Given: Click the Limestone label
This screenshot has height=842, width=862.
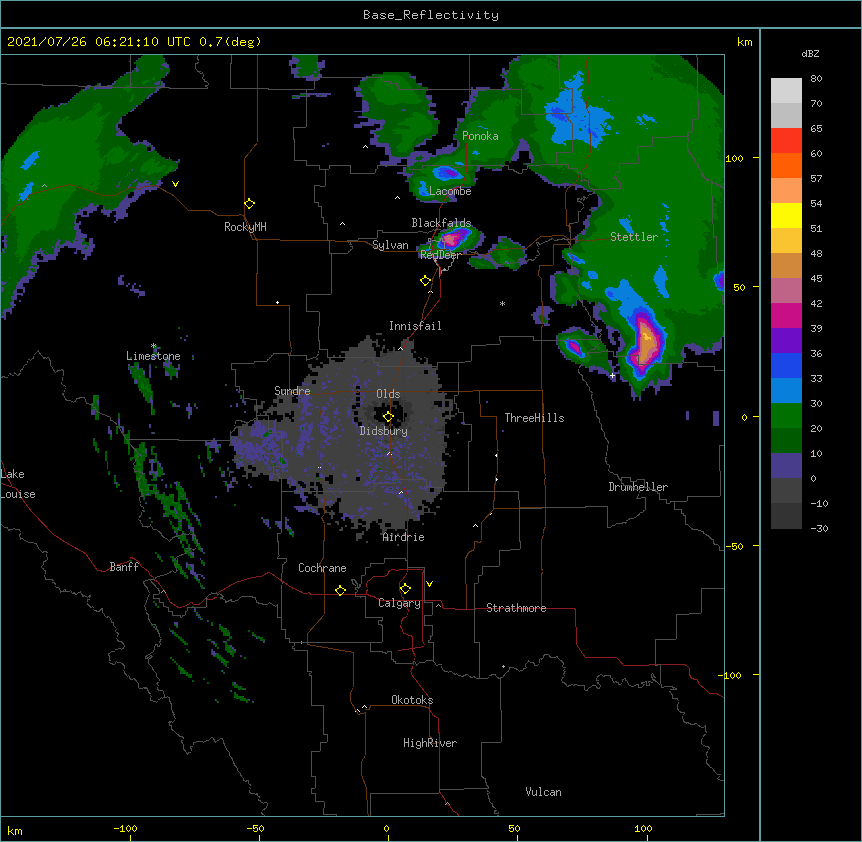Looking at the screenshot, I should click(153, 356).
